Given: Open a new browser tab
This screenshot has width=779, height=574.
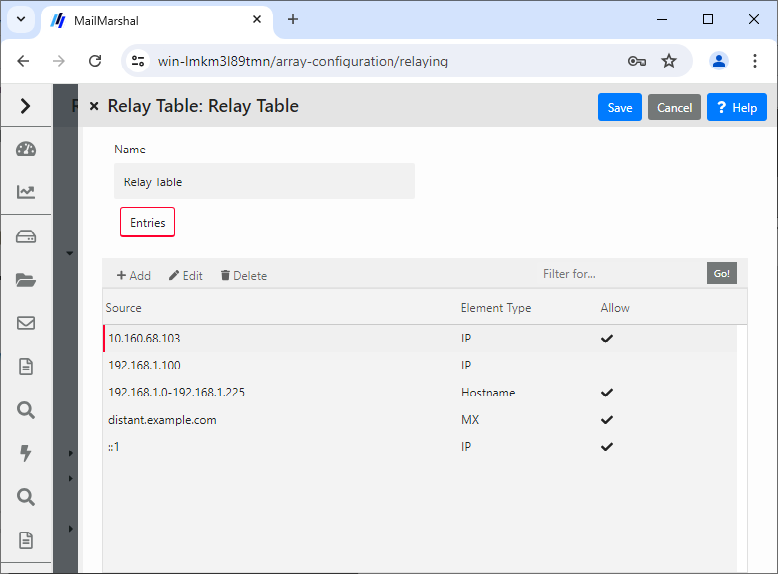Looking at the screenshot, I should pos(293,19).
